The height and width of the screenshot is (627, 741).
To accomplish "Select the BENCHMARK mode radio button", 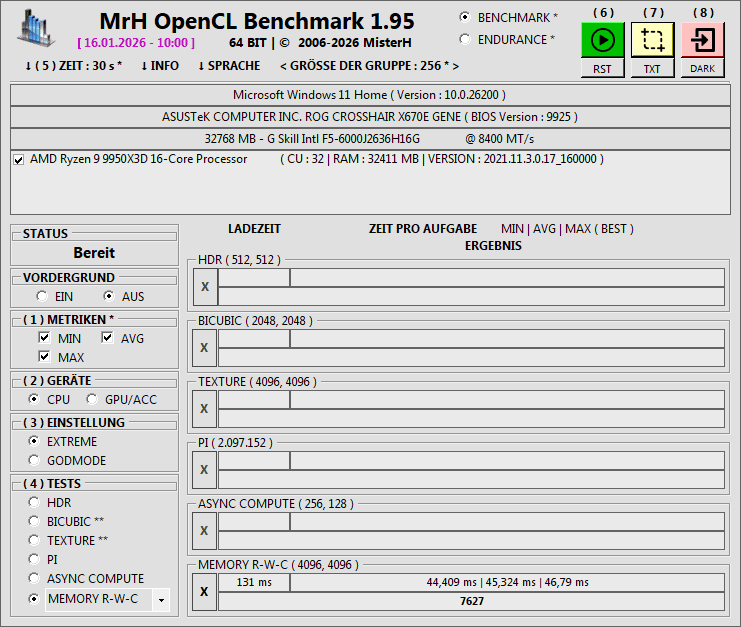I will click(x=465, y=17).
